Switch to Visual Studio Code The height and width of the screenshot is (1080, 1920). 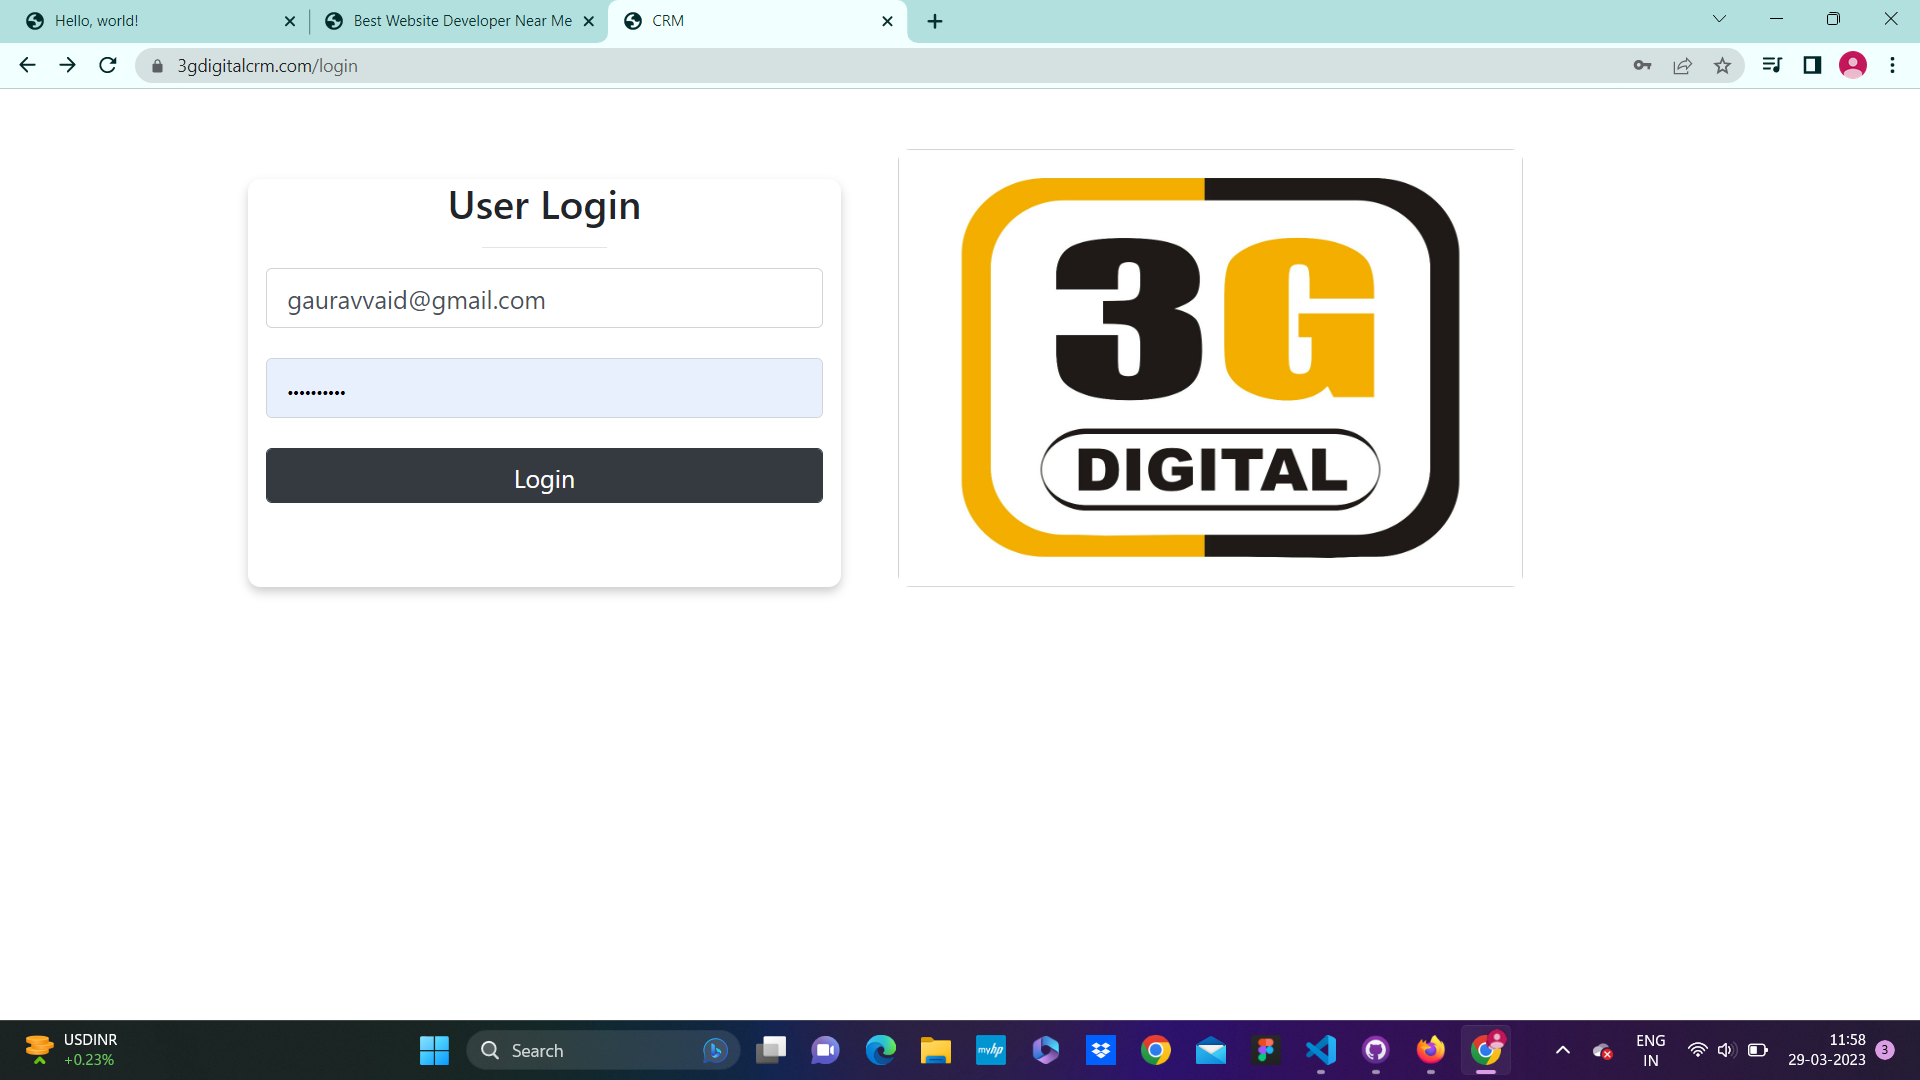tap(1321, 1050)
